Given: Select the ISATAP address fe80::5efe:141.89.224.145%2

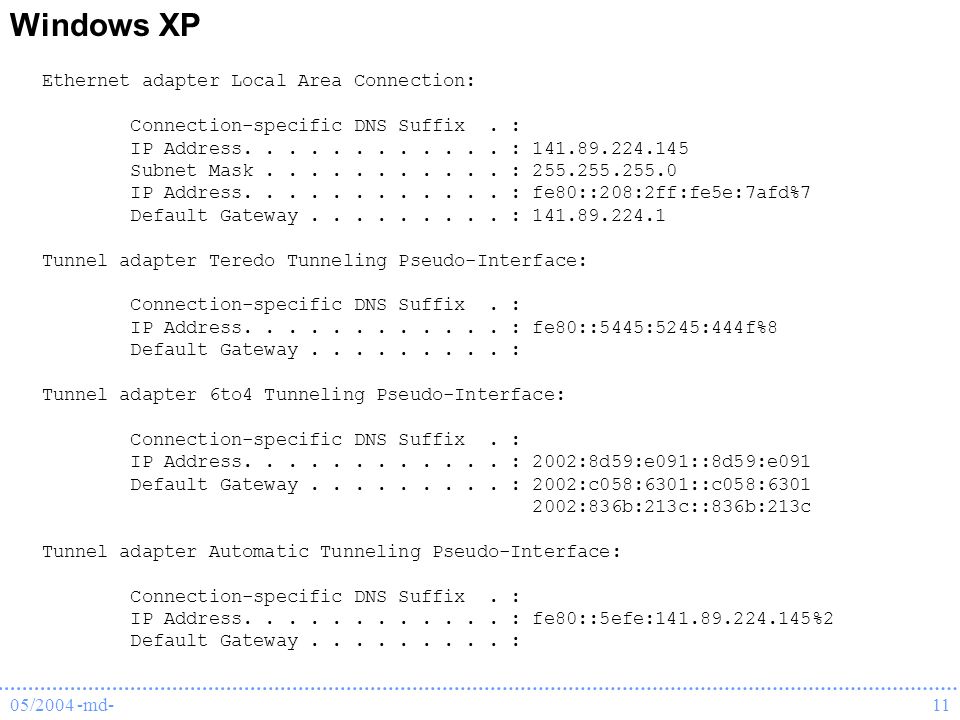Looking at the screenshot, I should pyautogui.click(x=683, y=618).
